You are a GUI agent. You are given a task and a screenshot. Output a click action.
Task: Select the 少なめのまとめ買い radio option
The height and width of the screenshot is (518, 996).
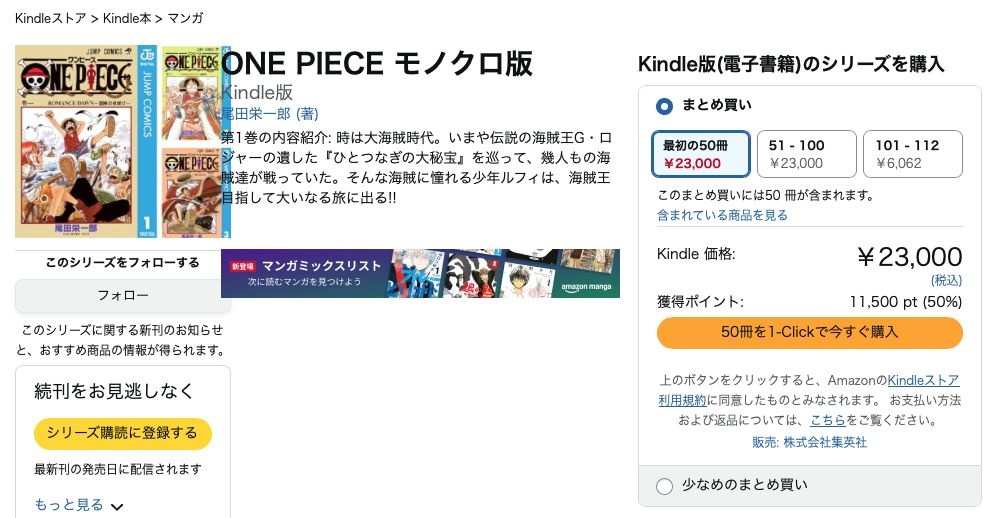coord(665,486)
